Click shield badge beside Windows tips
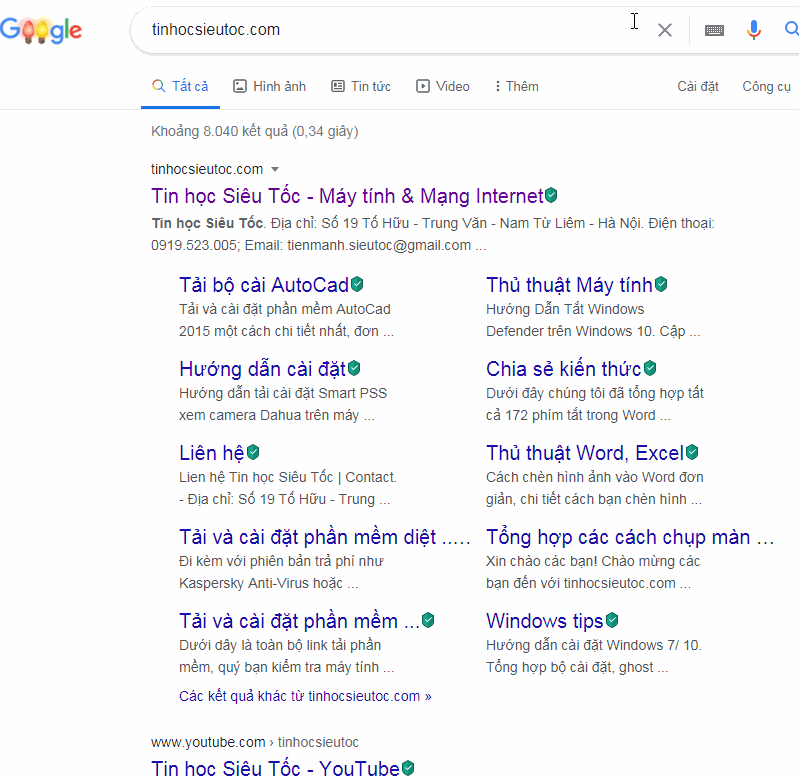 (x=612, y=620)
